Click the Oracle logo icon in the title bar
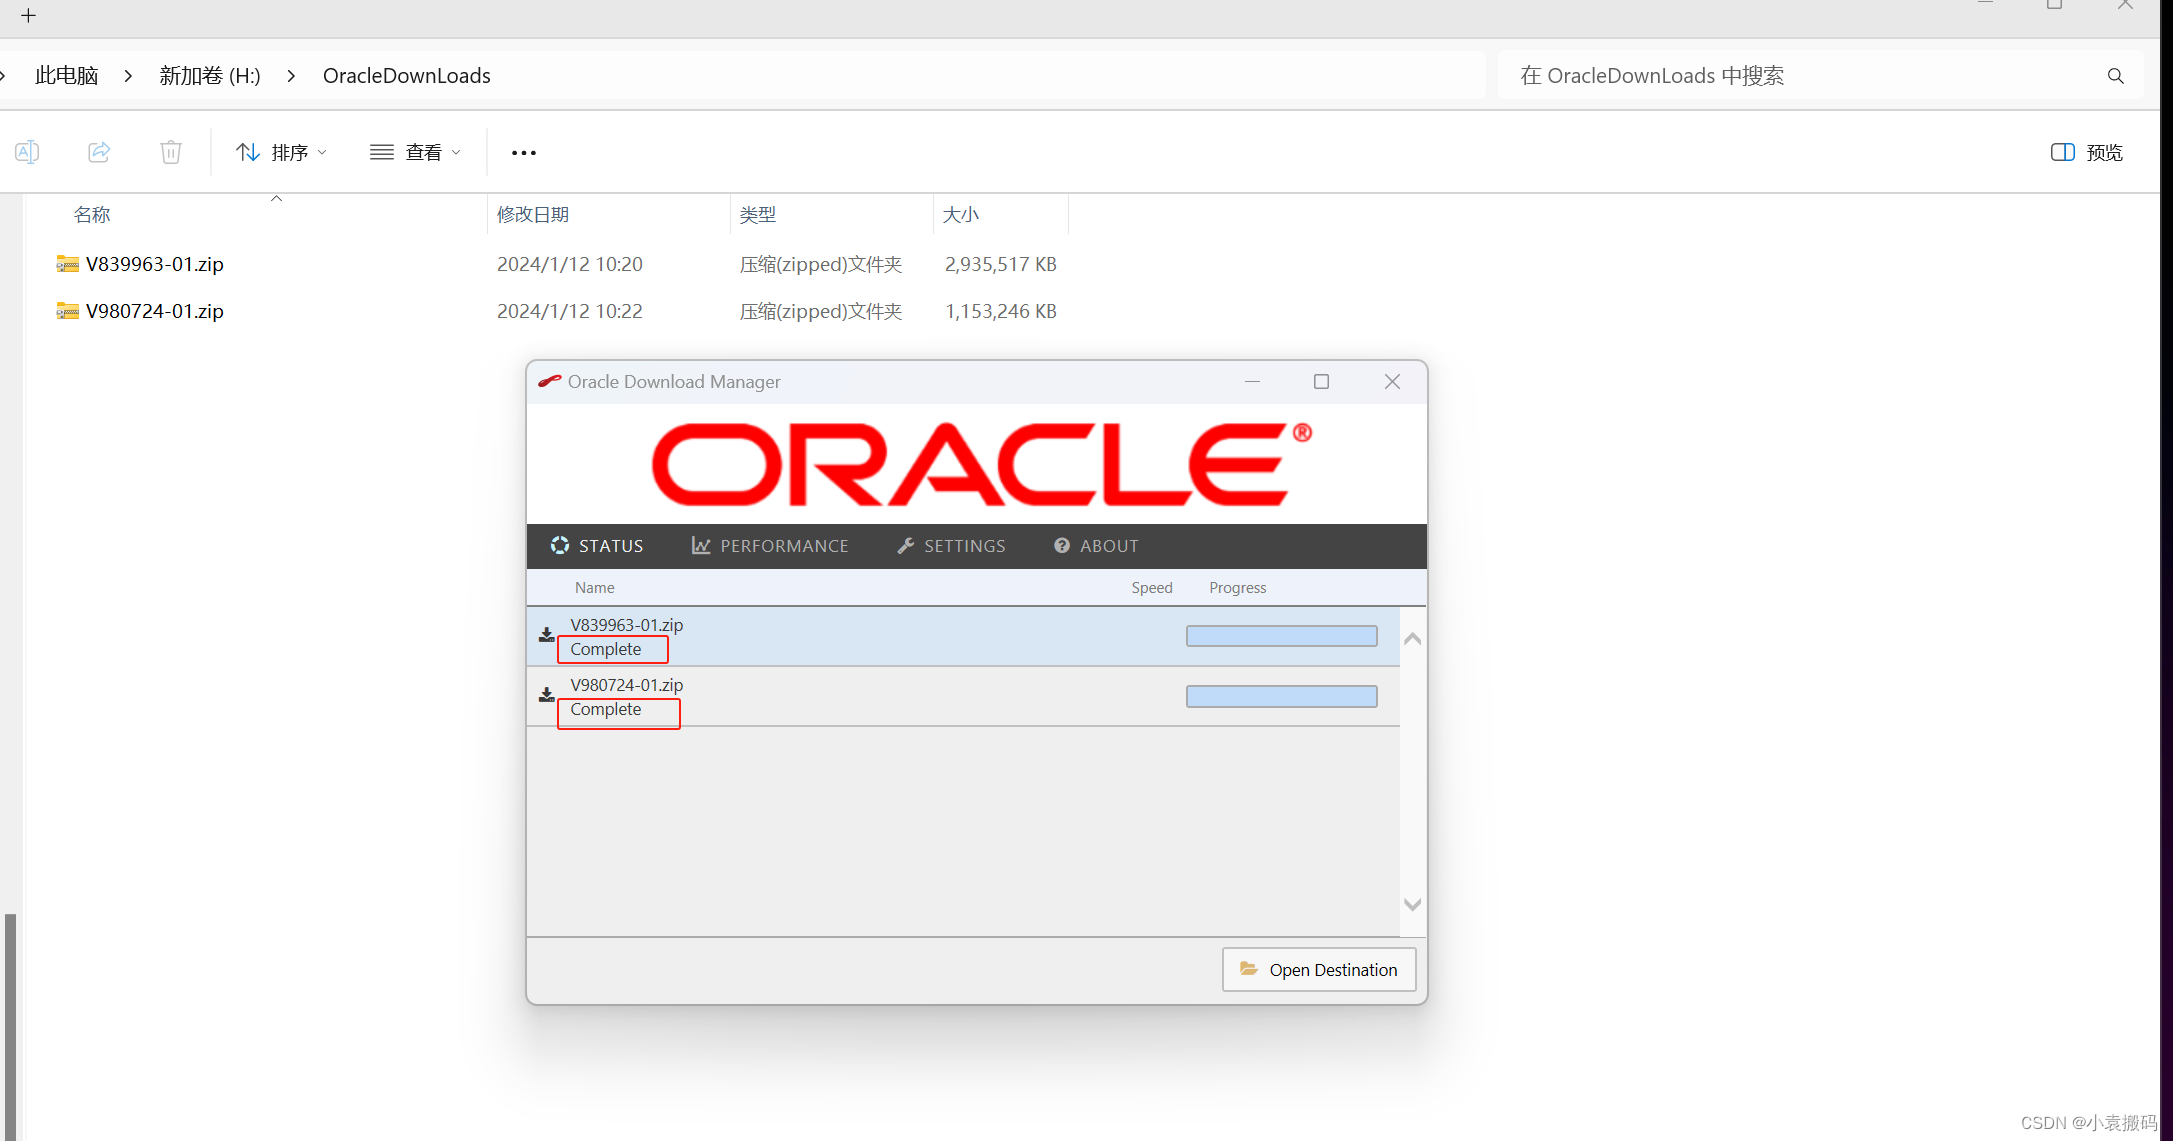 (x=549, y=381)
